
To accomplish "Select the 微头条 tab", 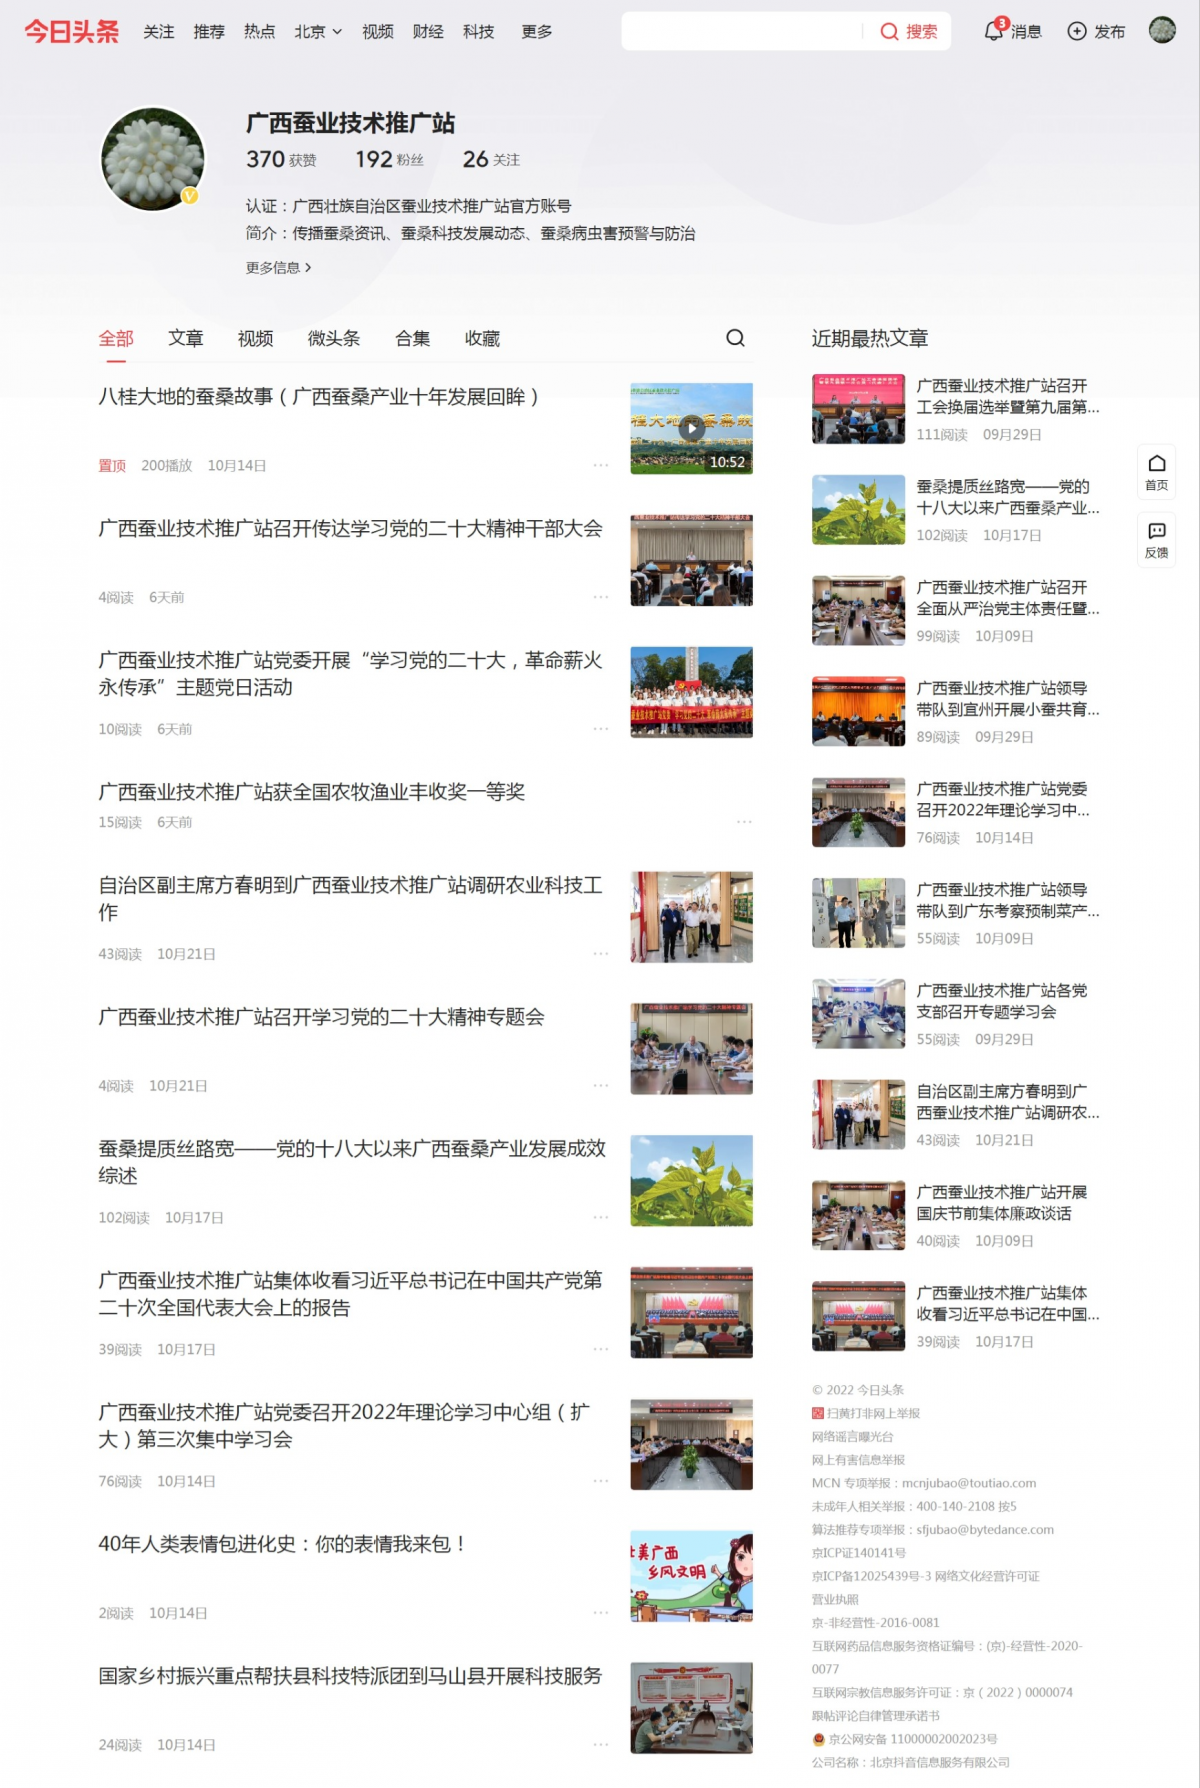I will [x=333, y=339].
